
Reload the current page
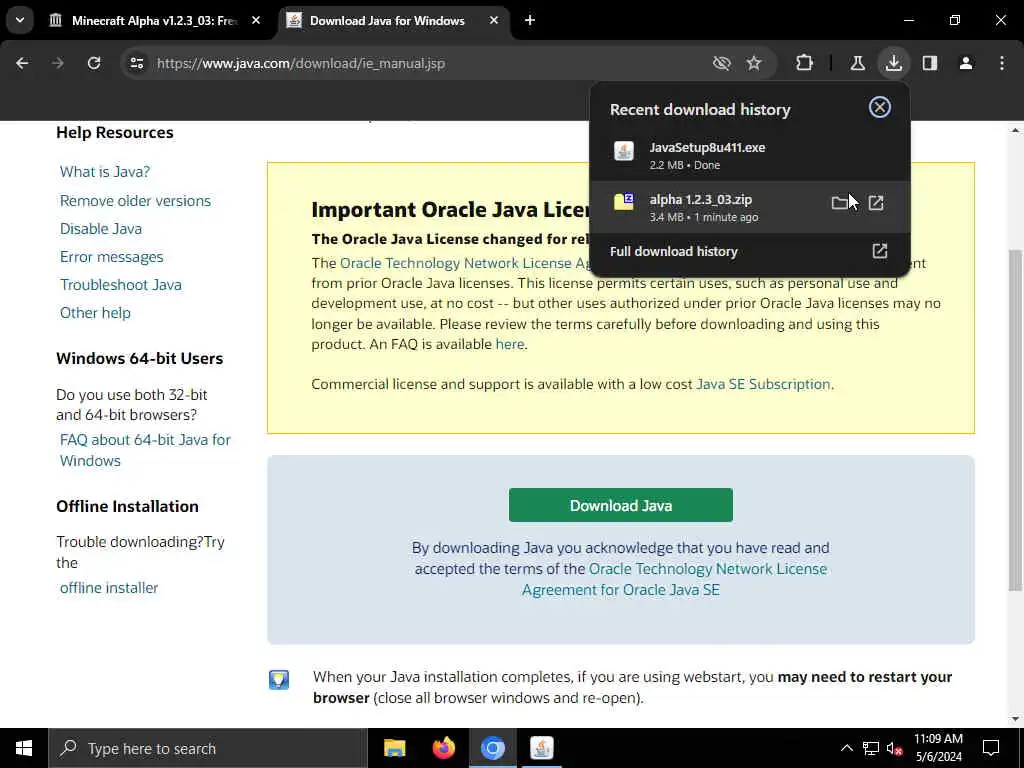point(94,63)
